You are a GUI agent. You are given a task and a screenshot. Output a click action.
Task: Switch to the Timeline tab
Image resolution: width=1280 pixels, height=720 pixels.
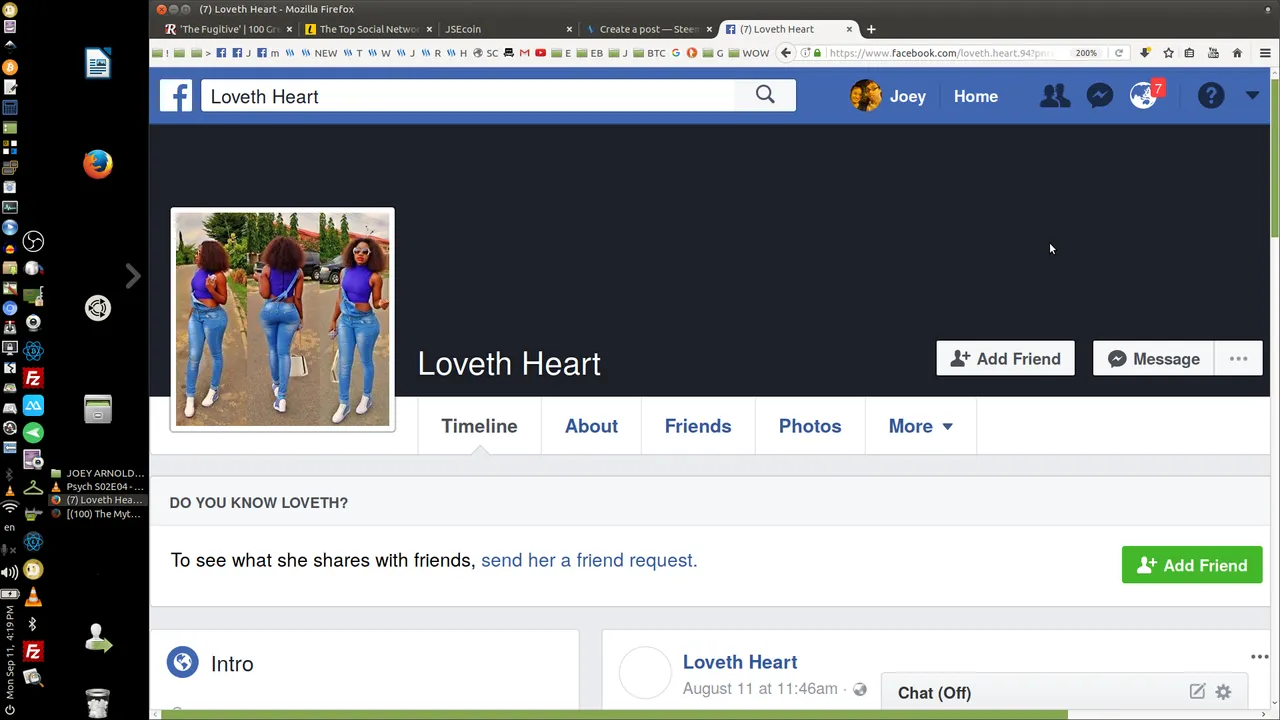[479, 426]
